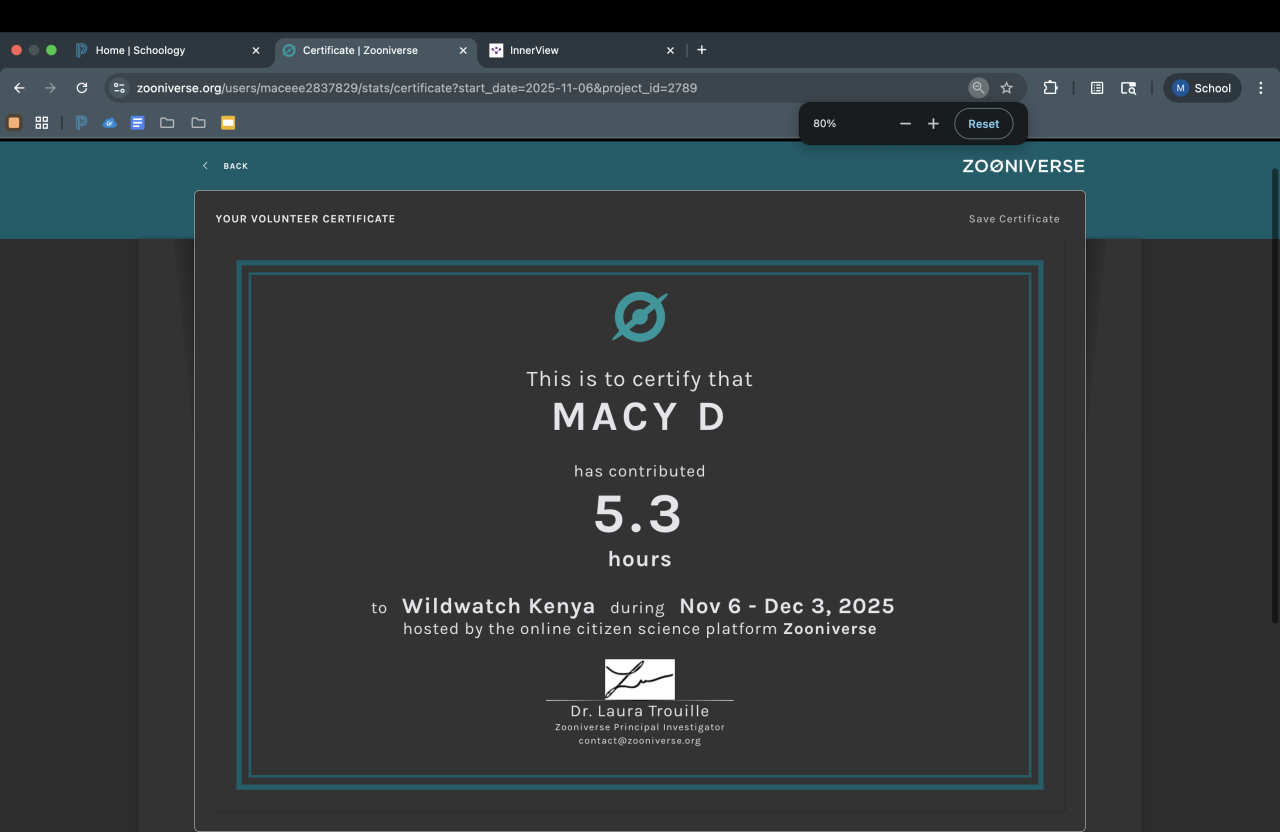Open the Chrome three-dot menu
Viewport: 1280px width, 832px height.
tap(1261, 88)
